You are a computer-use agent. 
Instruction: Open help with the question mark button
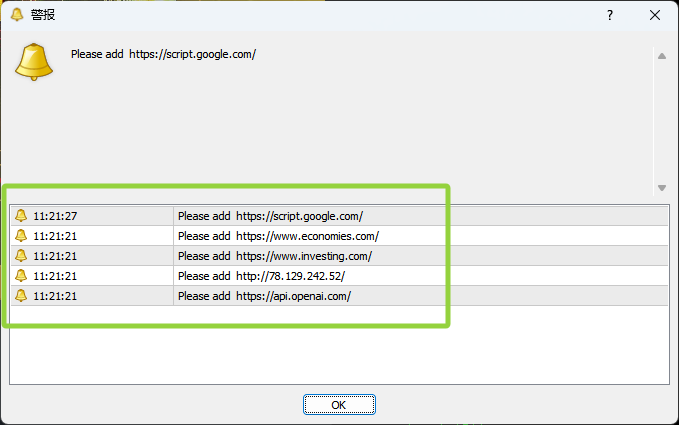click(610, 15)
